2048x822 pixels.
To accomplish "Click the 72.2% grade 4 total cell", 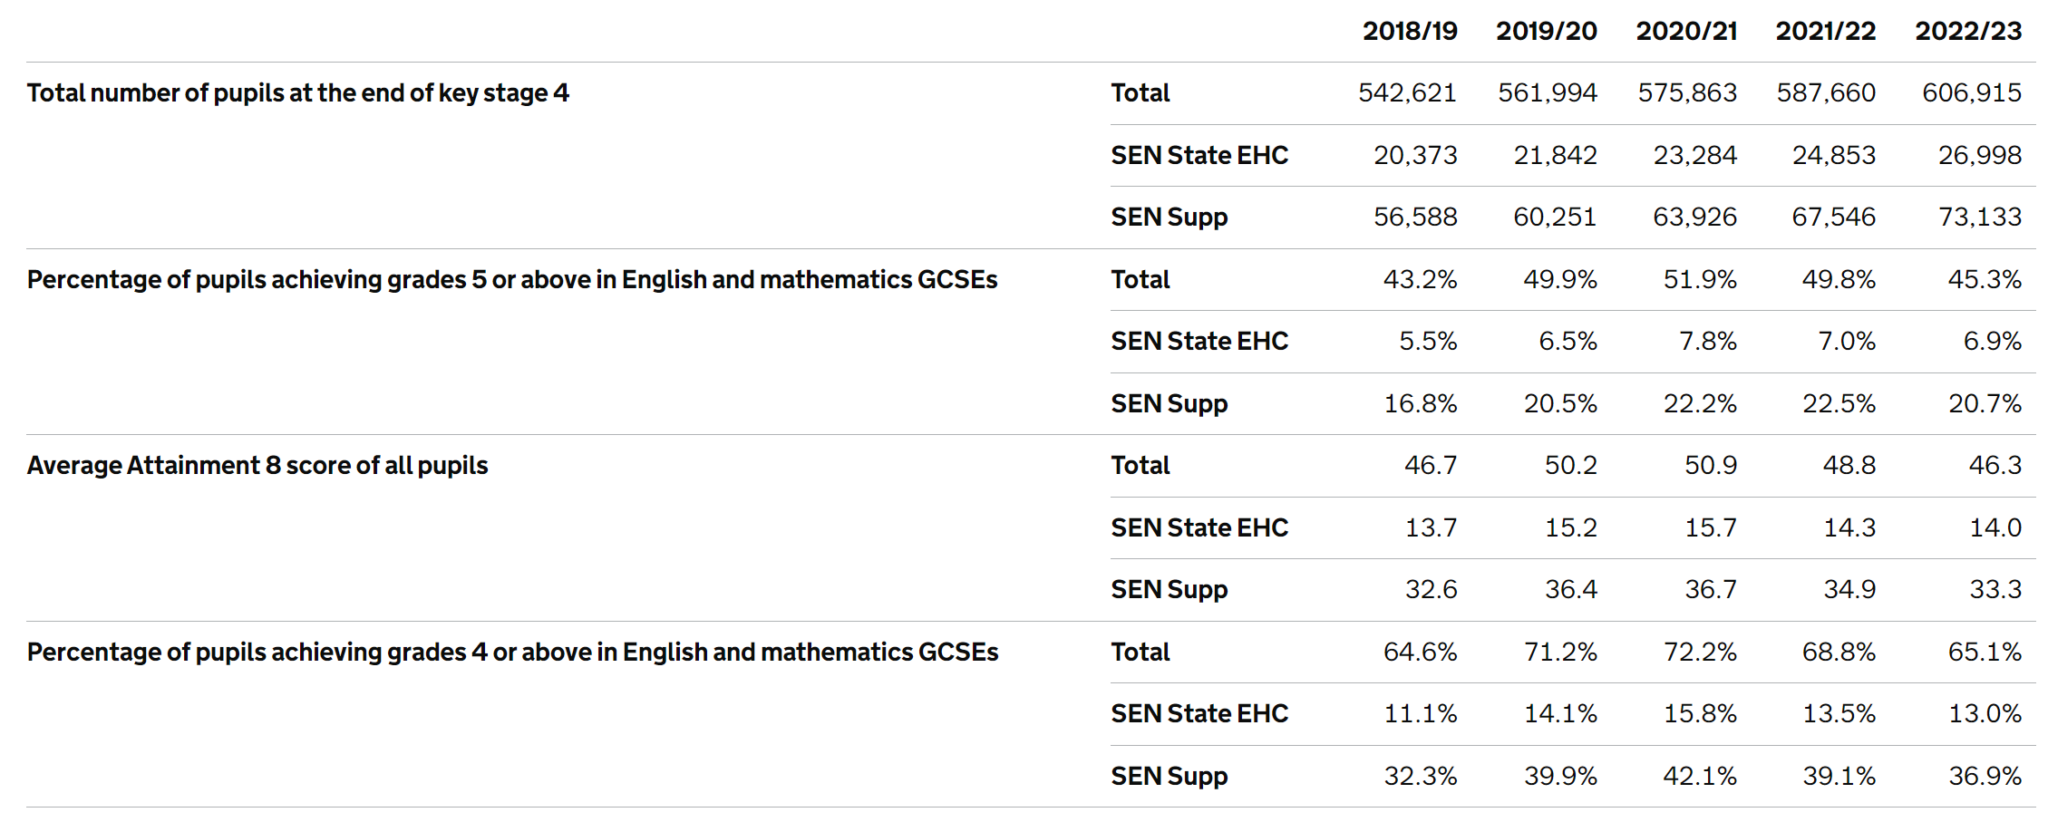I will (1699, 652).
